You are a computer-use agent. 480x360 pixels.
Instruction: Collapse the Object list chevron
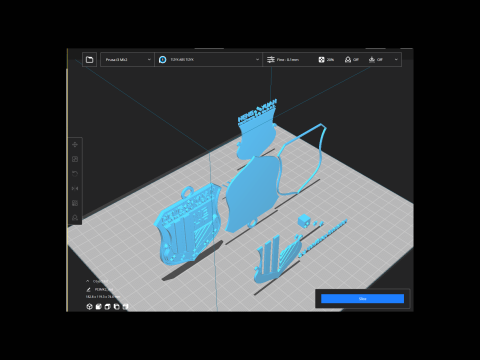coord(87,281)
